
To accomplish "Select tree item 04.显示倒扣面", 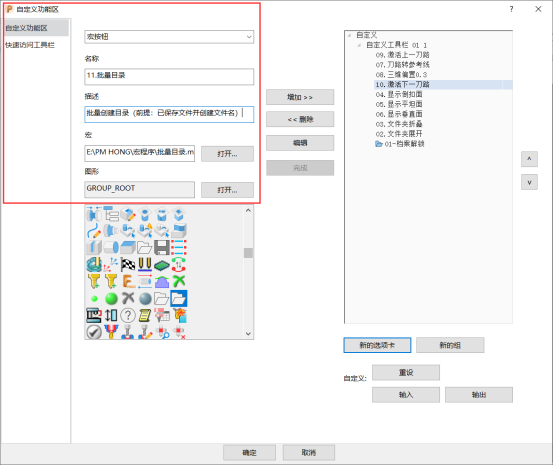I will pyautogui.click(x=399, y=94).
